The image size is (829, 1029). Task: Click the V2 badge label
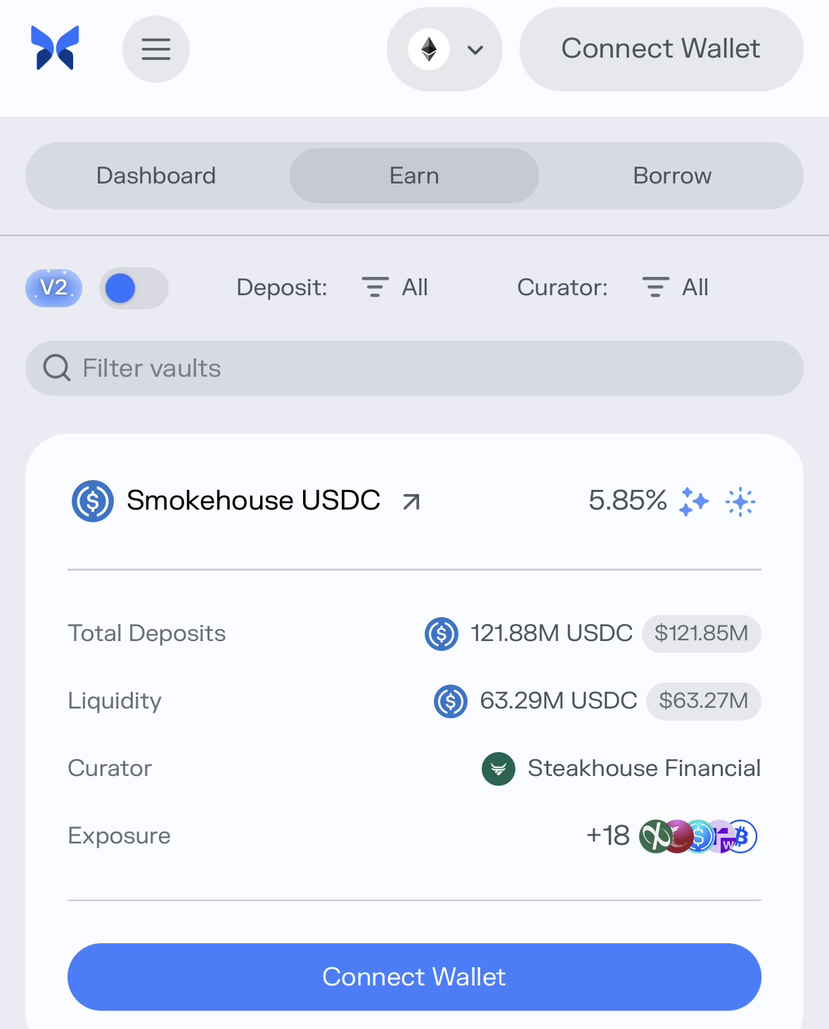(54, 288)
